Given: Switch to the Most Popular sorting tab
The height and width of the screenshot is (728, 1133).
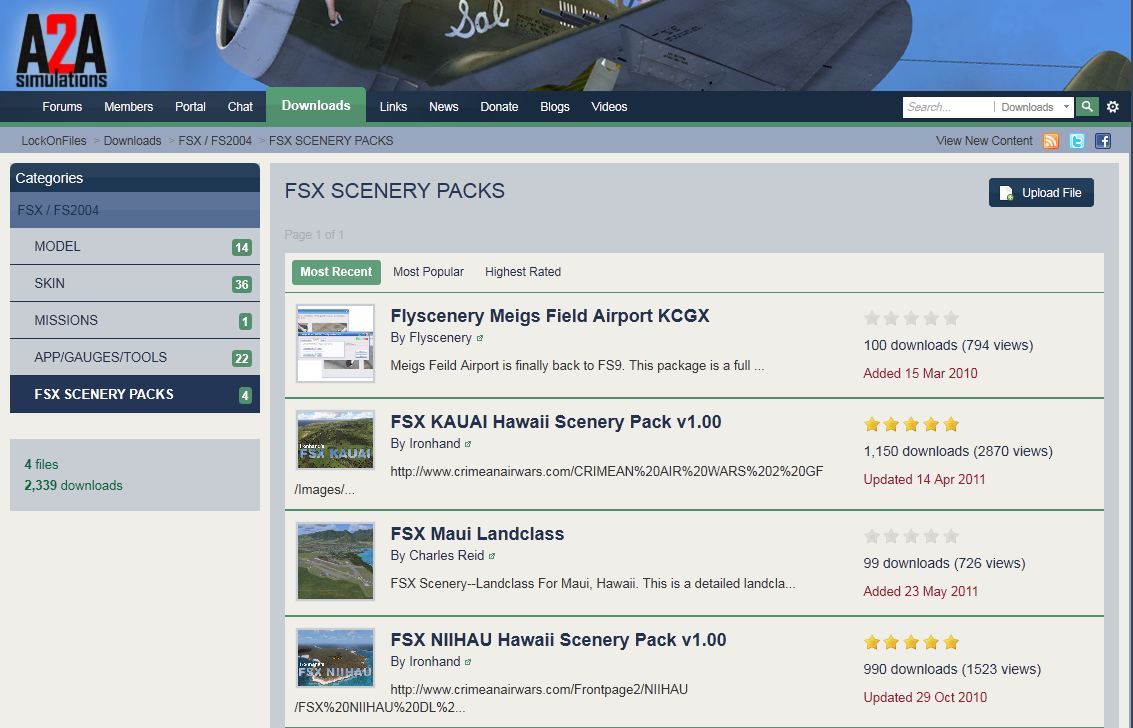Looking at the screenshot, I should pyautogui.click(x=428, y=272).
